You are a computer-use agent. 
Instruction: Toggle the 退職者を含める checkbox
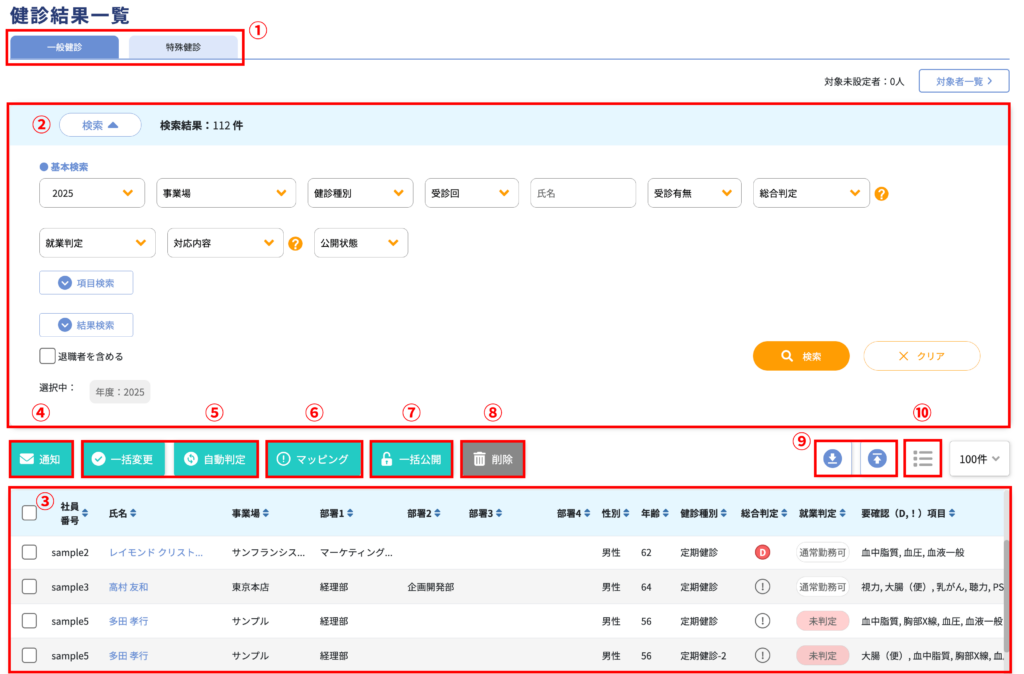(47, 356)
